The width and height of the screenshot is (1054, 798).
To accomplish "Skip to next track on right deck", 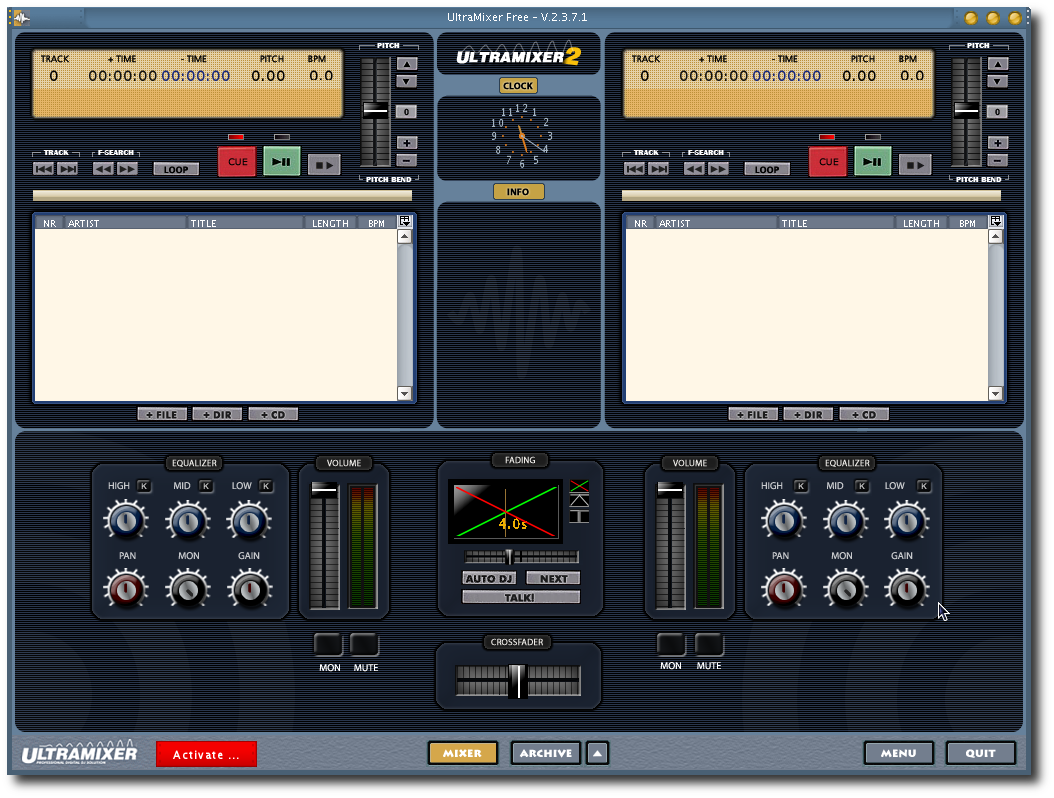I will point(658,169).
